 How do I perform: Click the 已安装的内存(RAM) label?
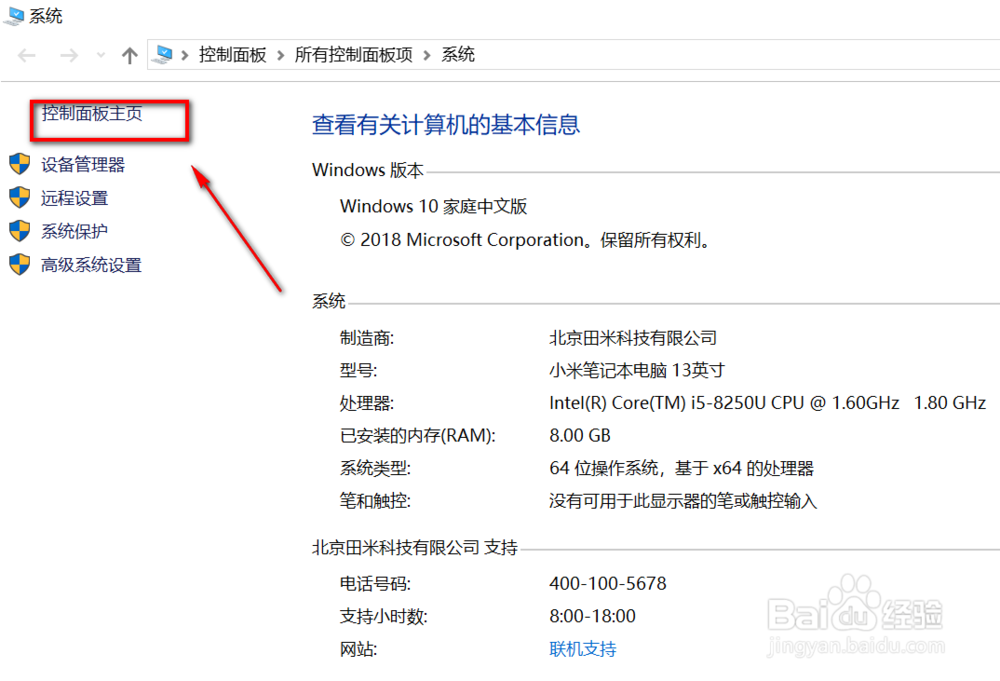coord(418,436)
